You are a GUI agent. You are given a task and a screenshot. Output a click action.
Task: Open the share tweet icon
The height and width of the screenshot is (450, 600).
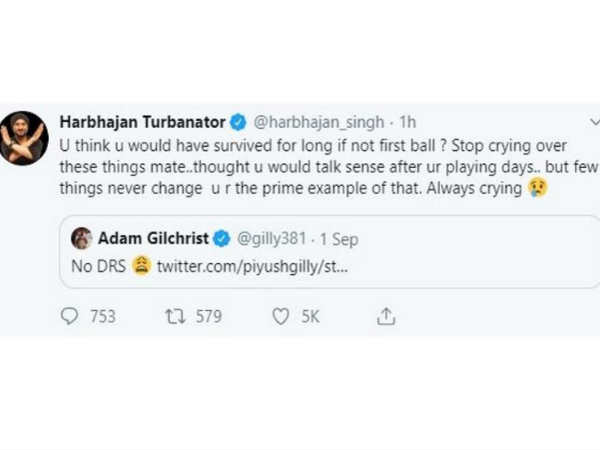click(386, 317)
